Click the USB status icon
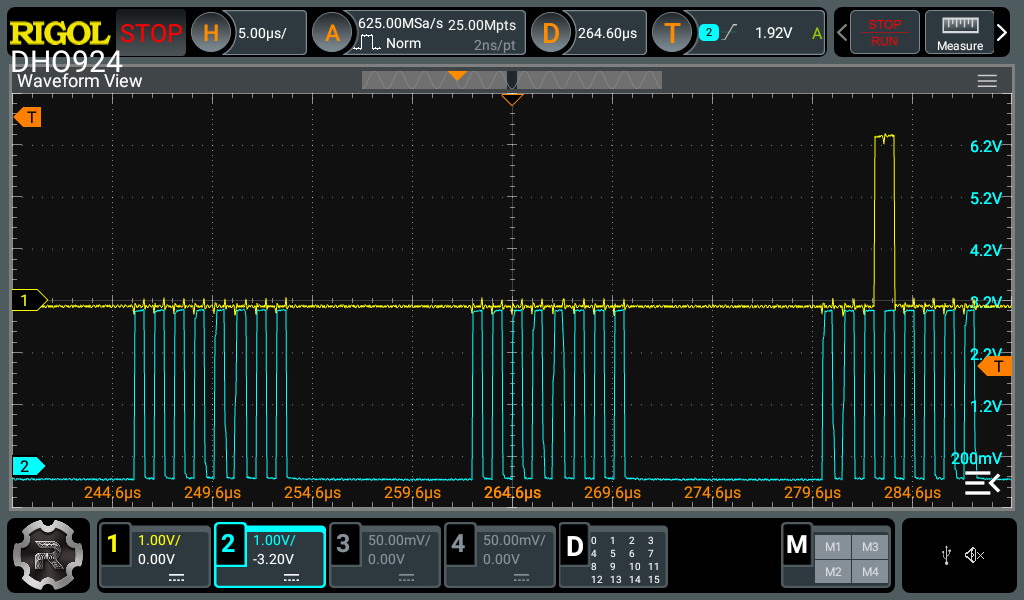 coord(946,555)
